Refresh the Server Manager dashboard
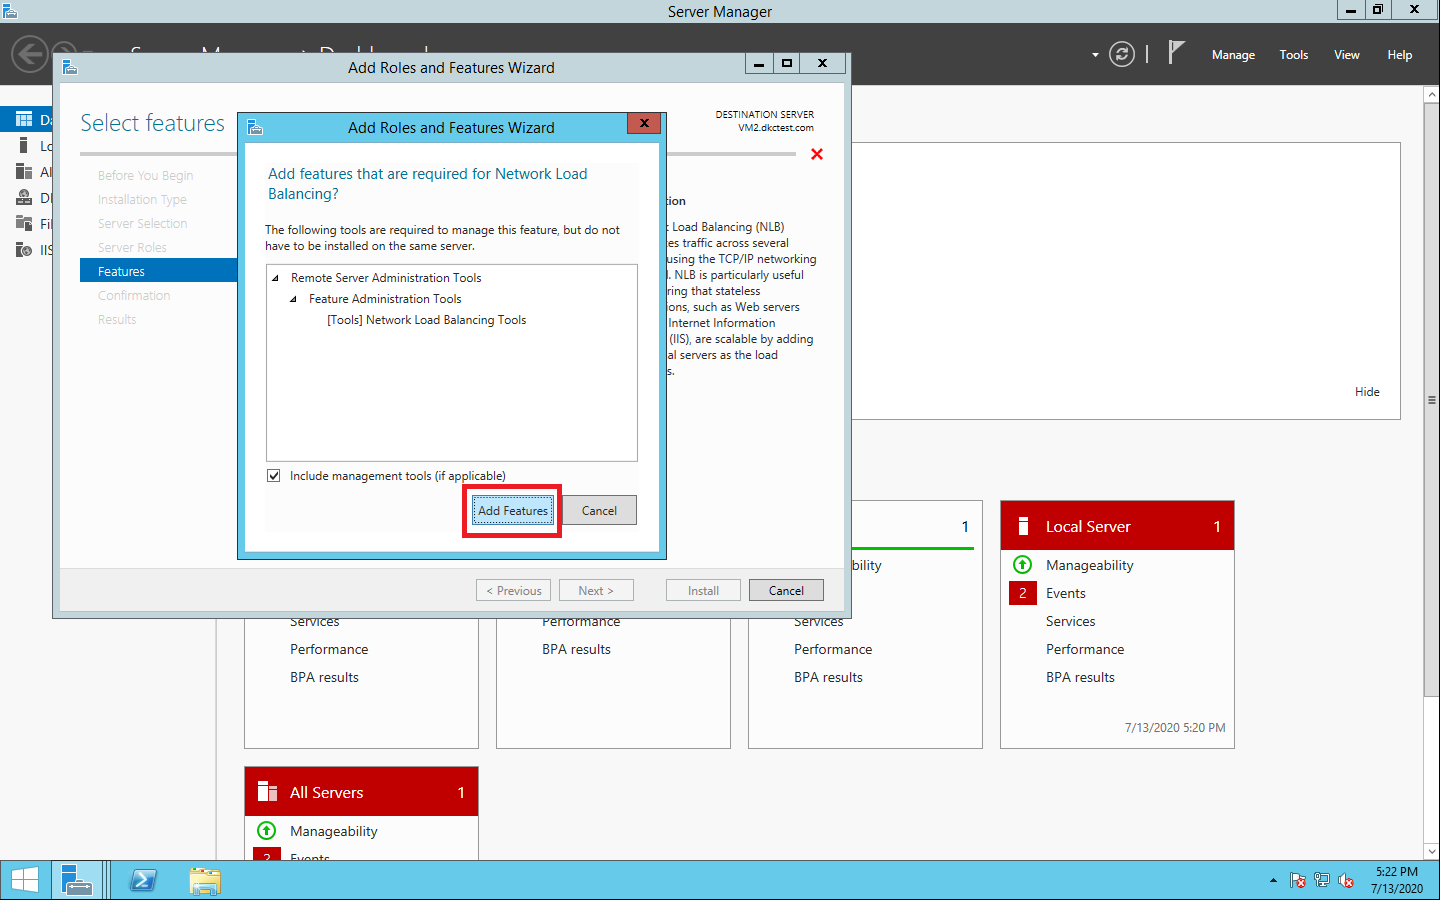Image resolution: width=1440 pixels, height=900 pixels. [x=1122, y=54]
